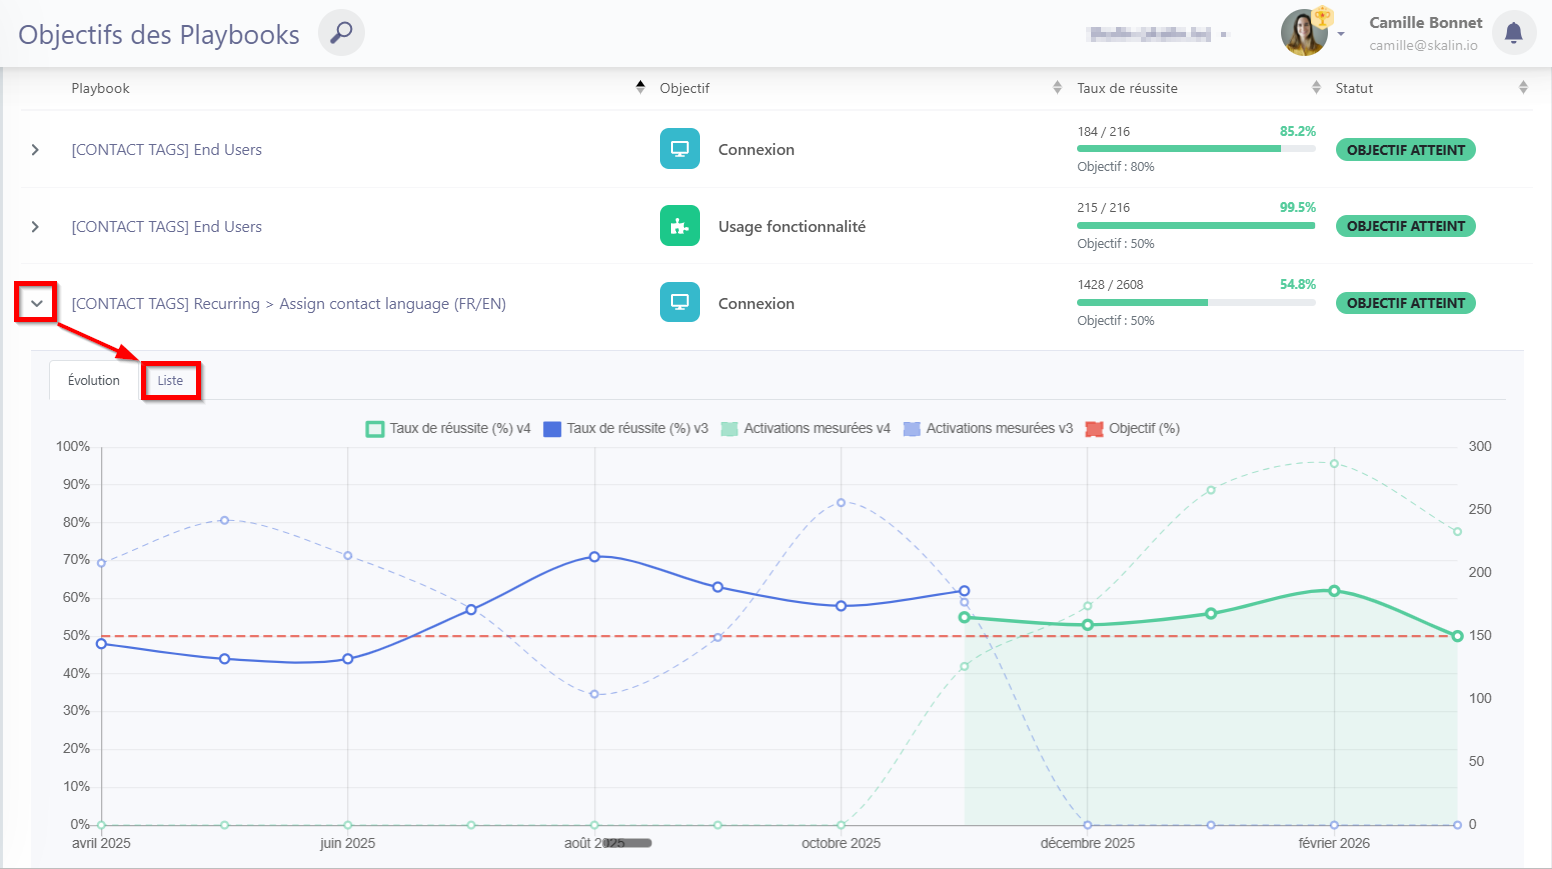Open the Recurring Assign contact language playbook

click(x=288, y=304)
